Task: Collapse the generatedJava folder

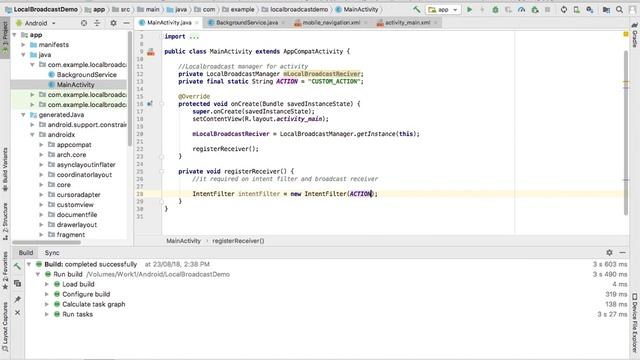Action: point(23,115)
